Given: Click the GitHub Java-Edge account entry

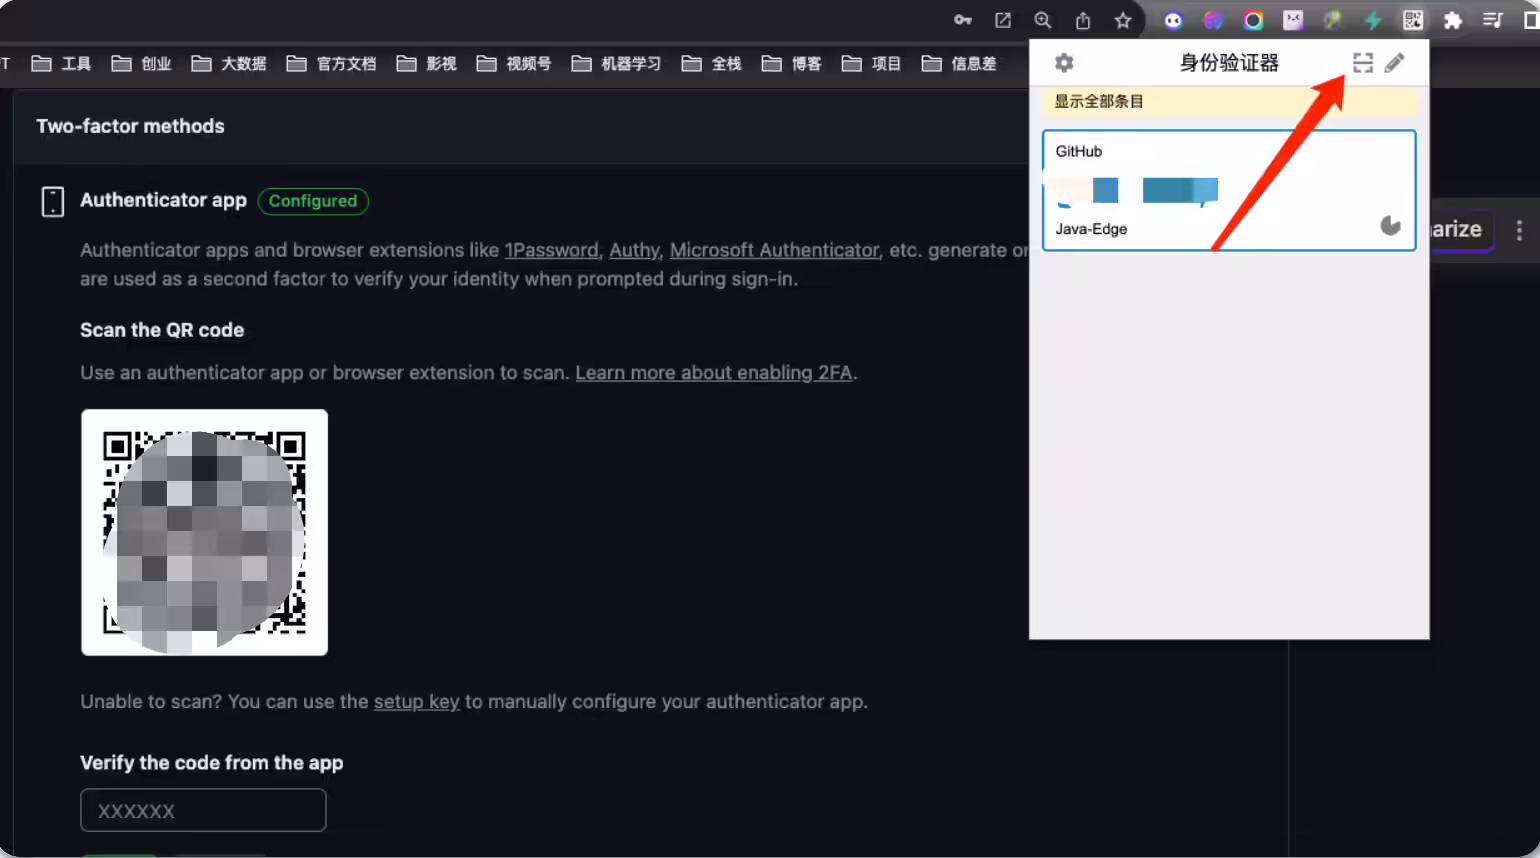Looking at the screenshot, I should click(1229, 190).
